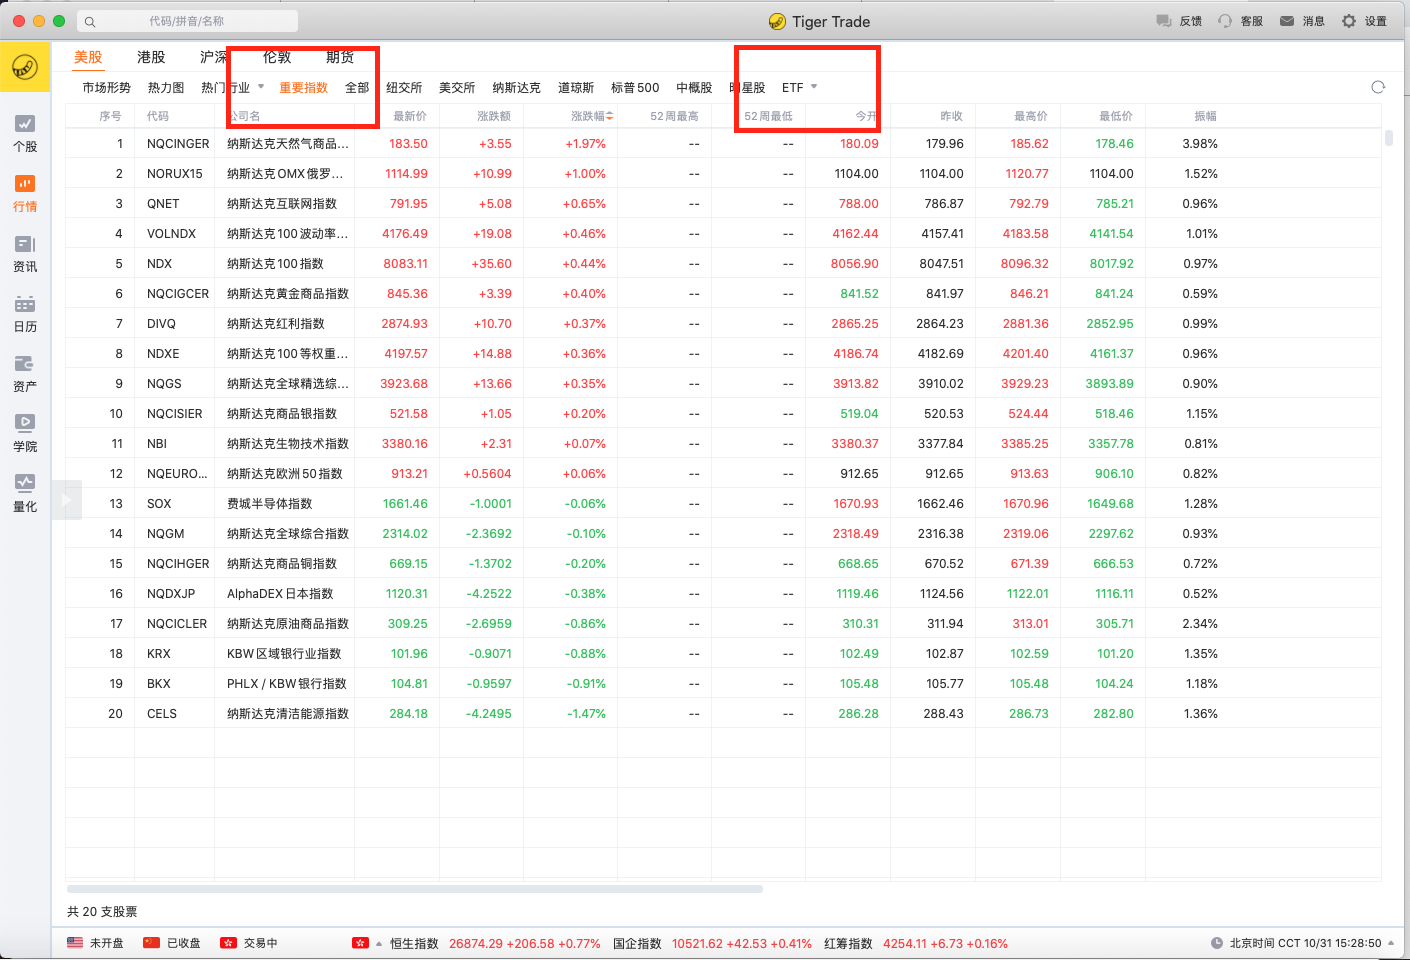Show 纽交所 listings
This screenshot has width=1410, height=960.
[x=404, y=88]
